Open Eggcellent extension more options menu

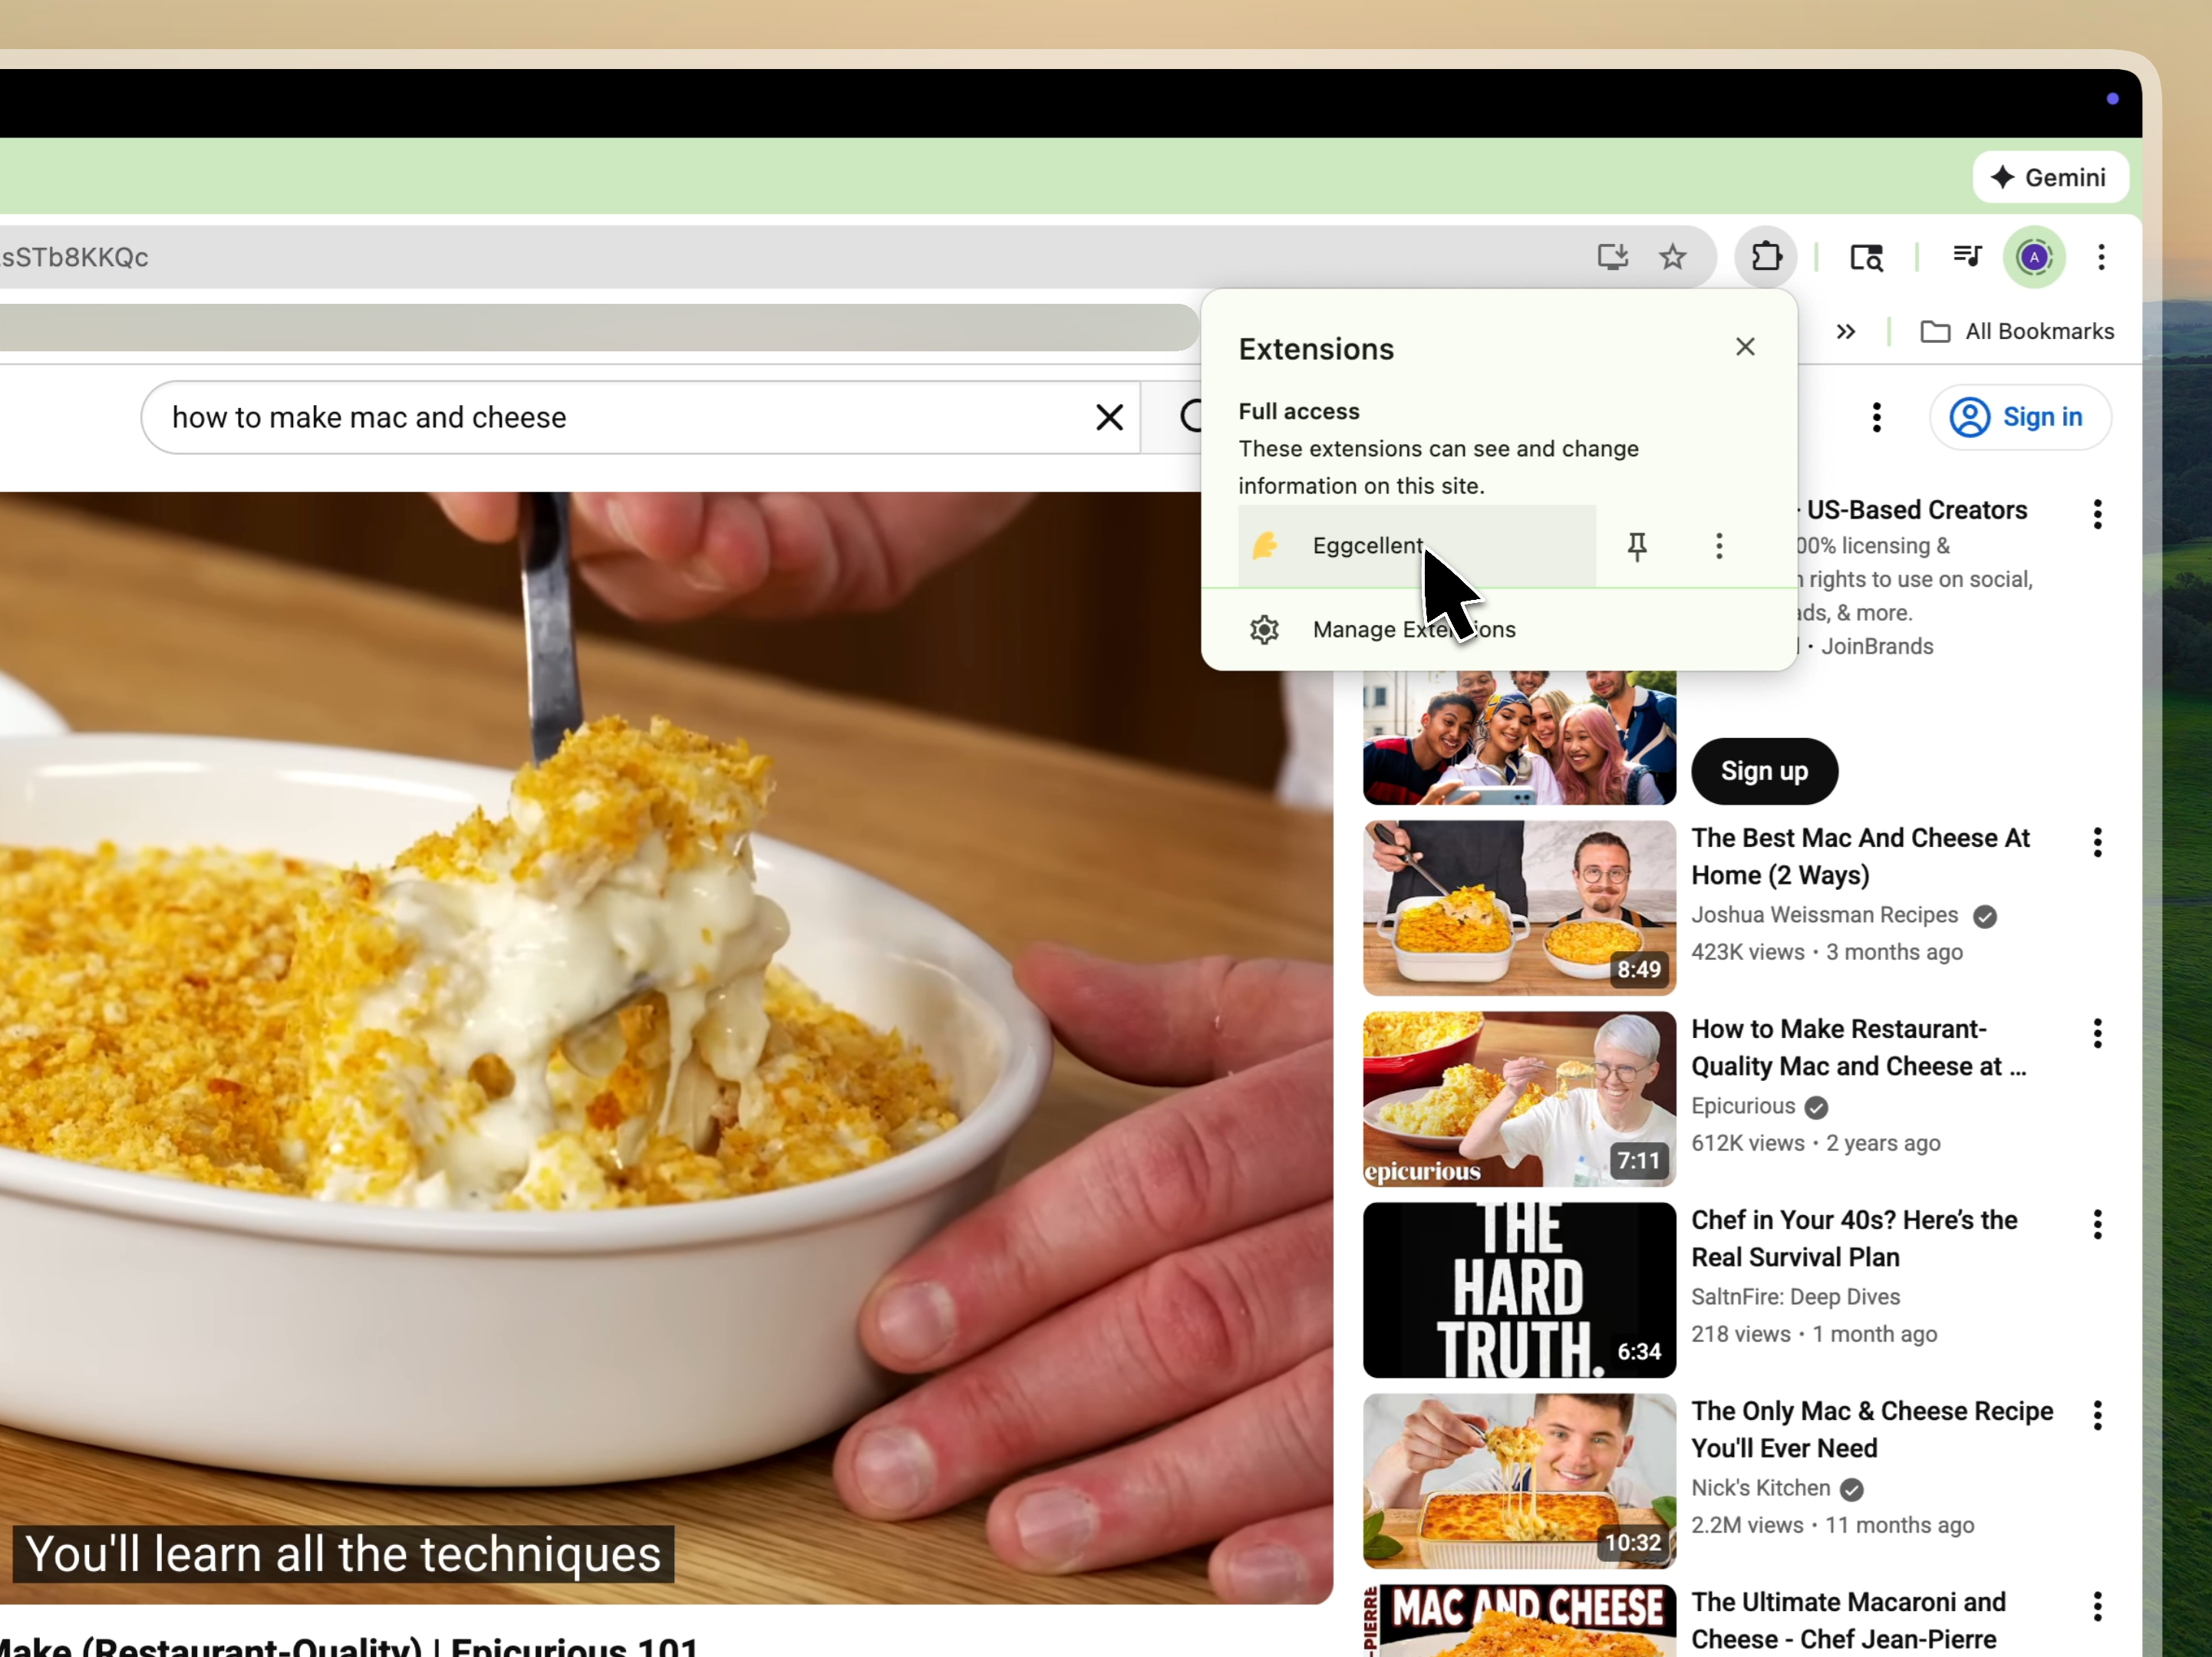click(1719, 546)
